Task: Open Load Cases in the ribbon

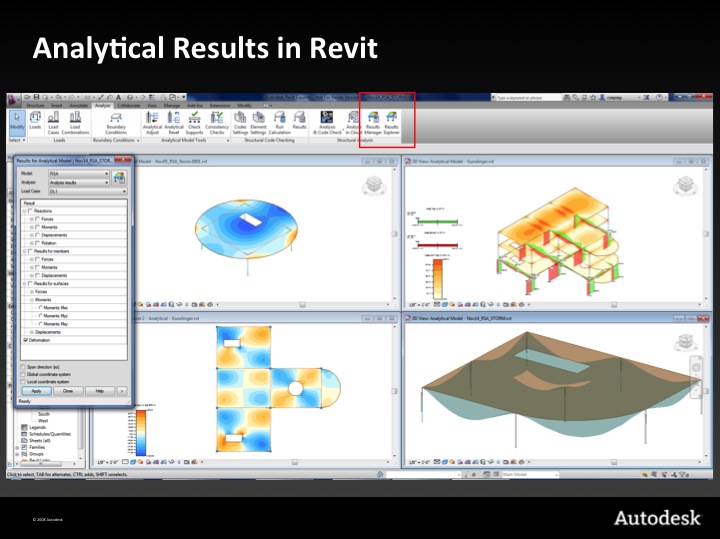Action: pyautogui.click(x=53, y=123)
